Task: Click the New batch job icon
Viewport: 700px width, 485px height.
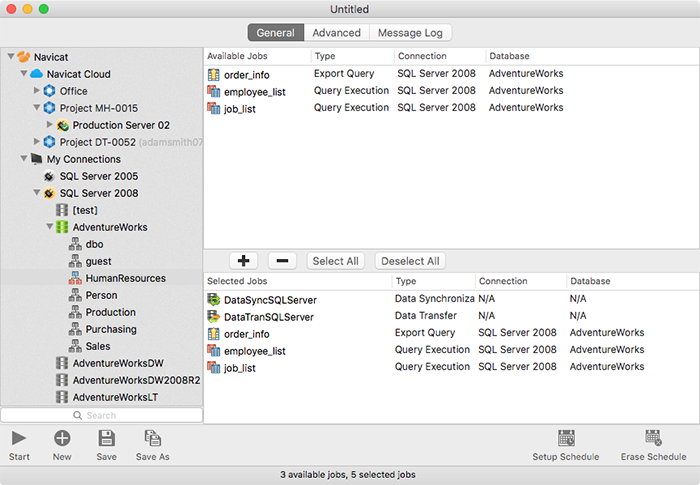Action: [x=62, y=438]
